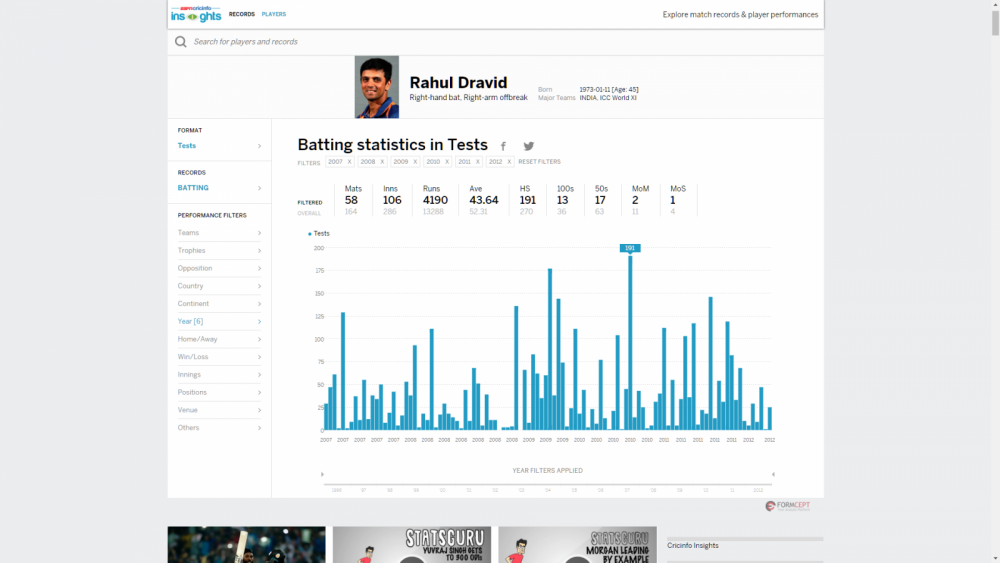This screenshot has width=1000, height=563.
Task: Click Rahul Dravid name heading
Action: click(x=459, y=83)
